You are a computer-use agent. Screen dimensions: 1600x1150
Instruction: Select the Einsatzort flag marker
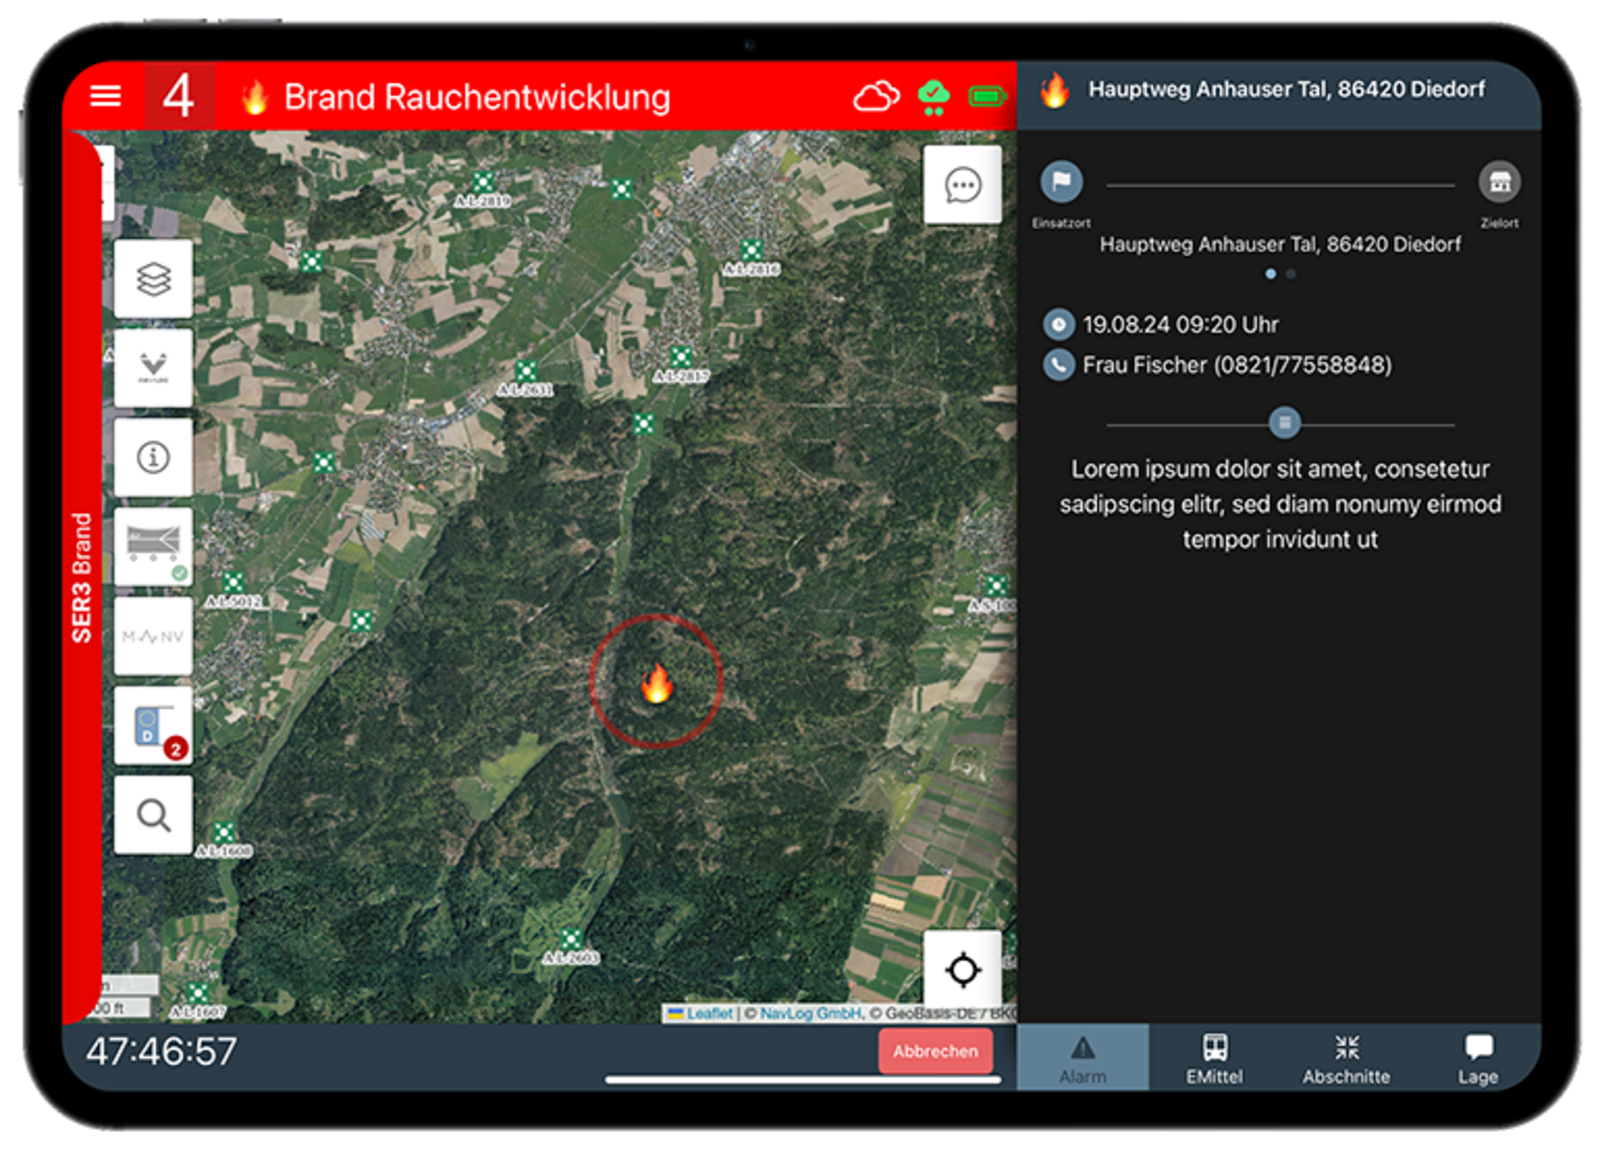[1061, 182]
